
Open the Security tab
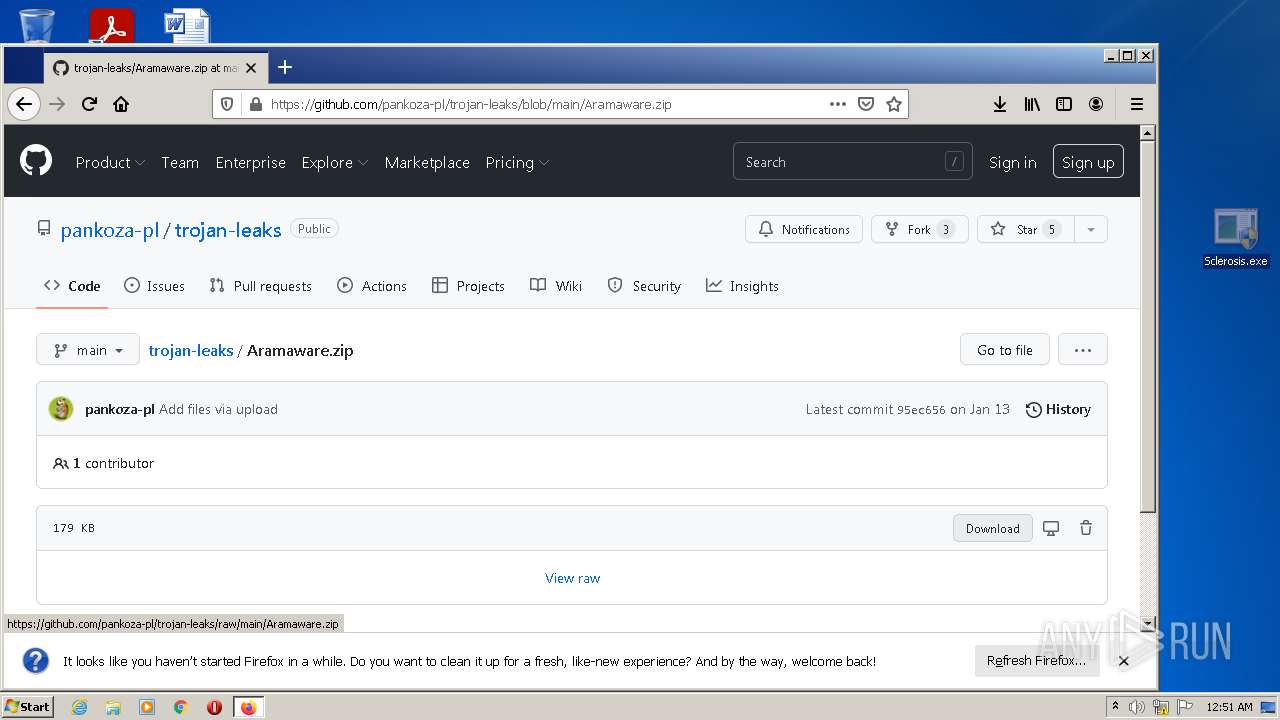644,286
